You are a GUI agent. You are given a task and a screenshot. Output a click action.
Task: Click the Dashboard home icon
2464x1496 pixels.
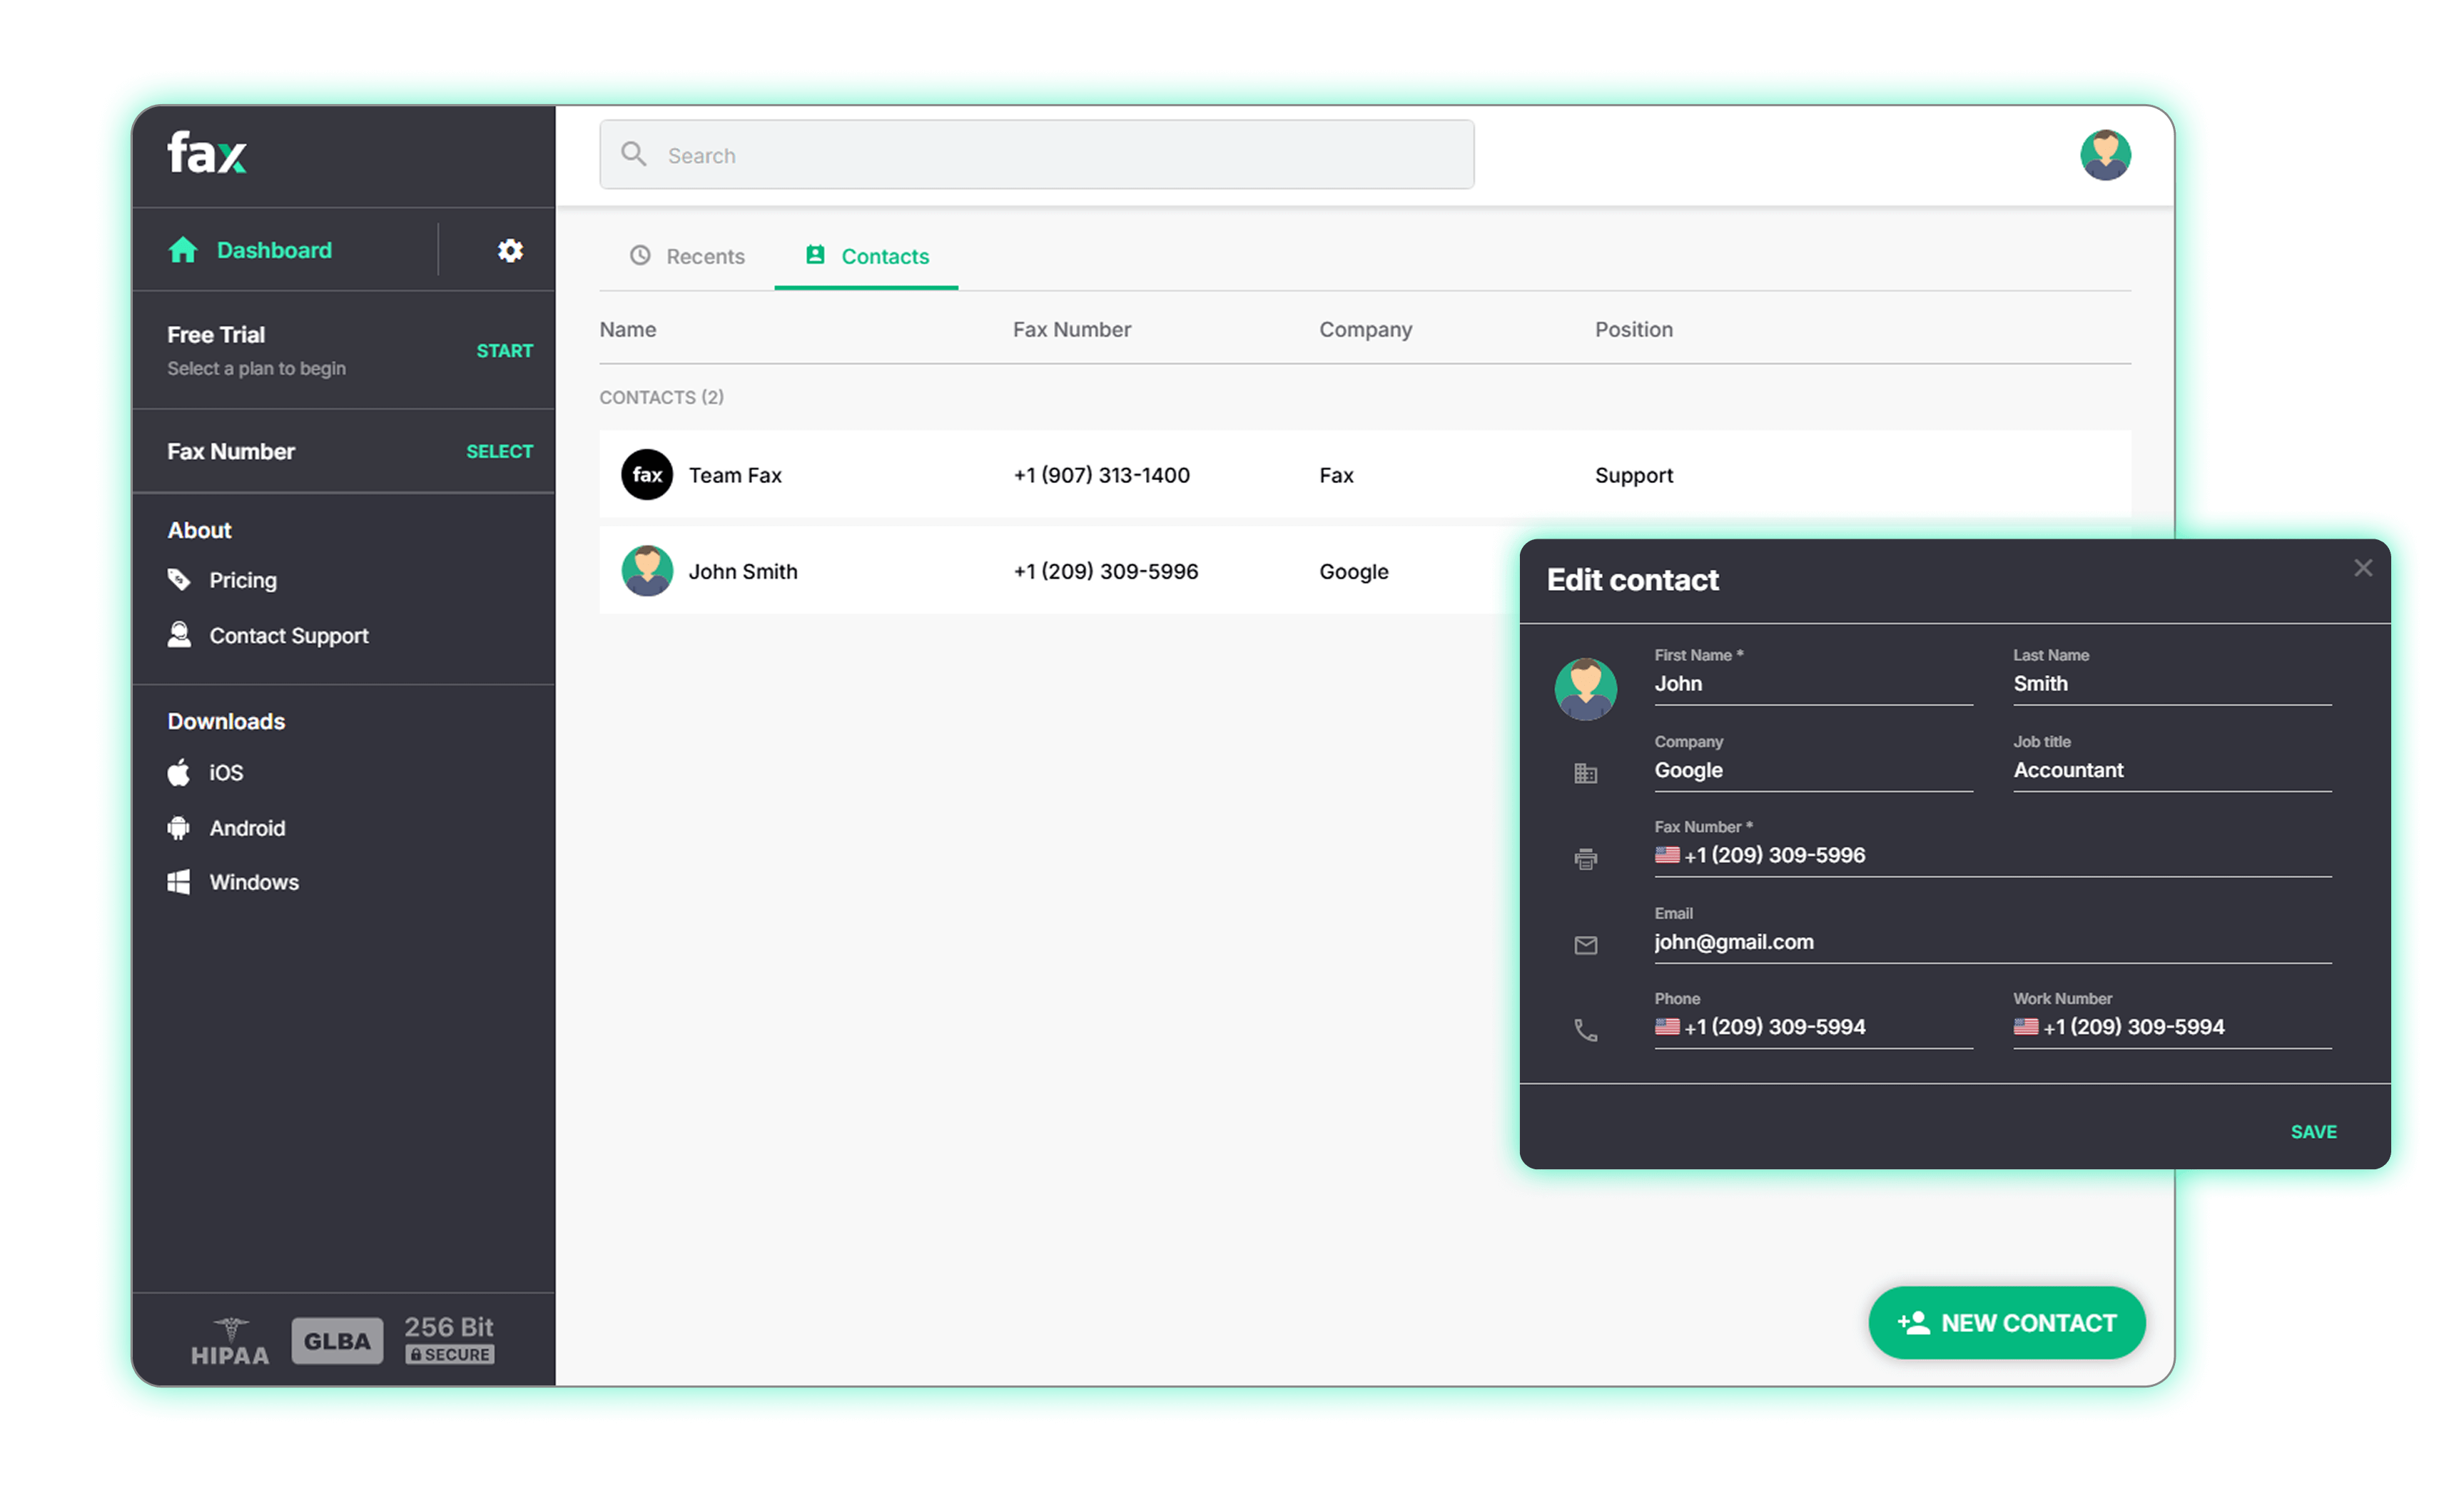(x=183, y=250)
